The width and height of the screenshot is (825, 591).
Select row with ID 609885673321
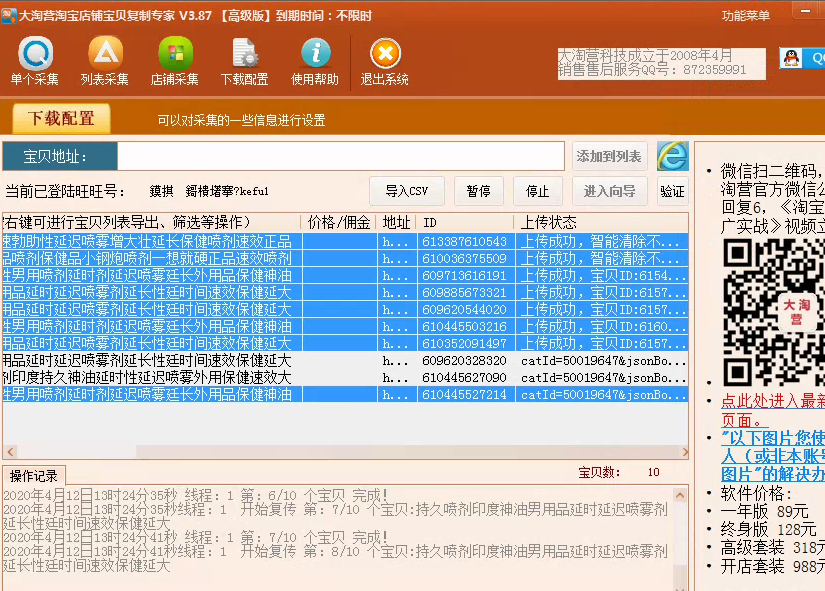pos(345,292)
